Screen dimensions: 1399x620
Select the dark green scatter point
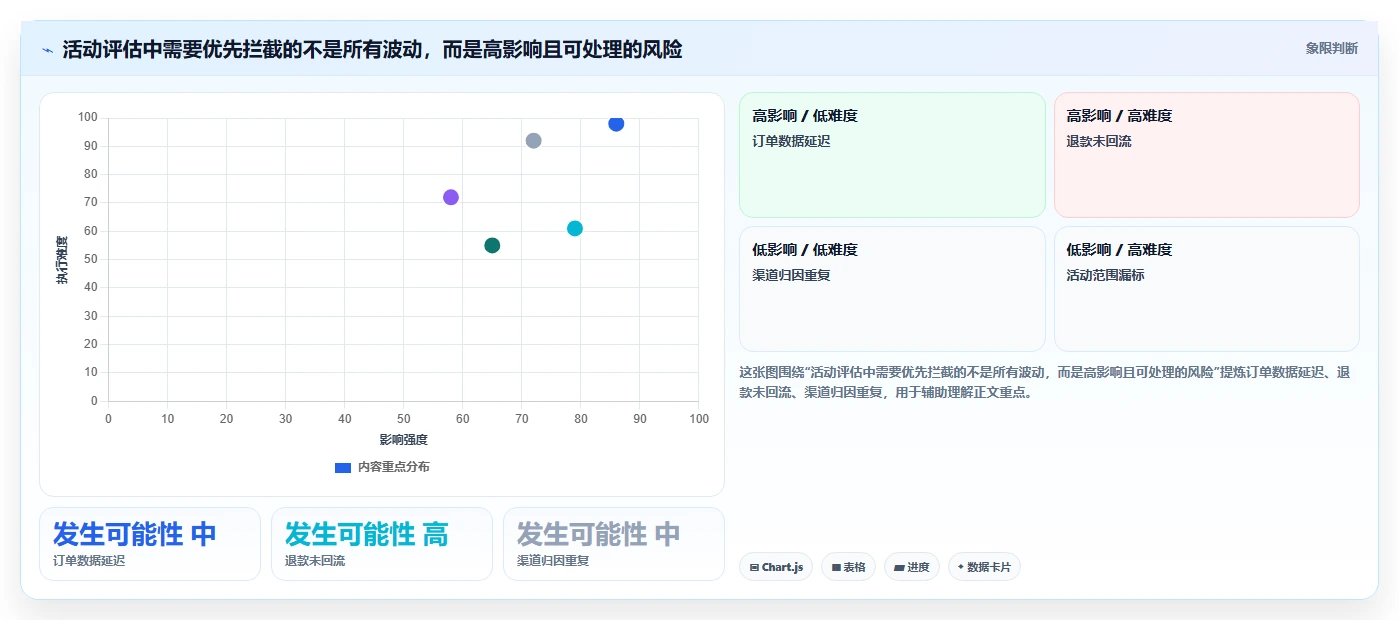point(492,245)
